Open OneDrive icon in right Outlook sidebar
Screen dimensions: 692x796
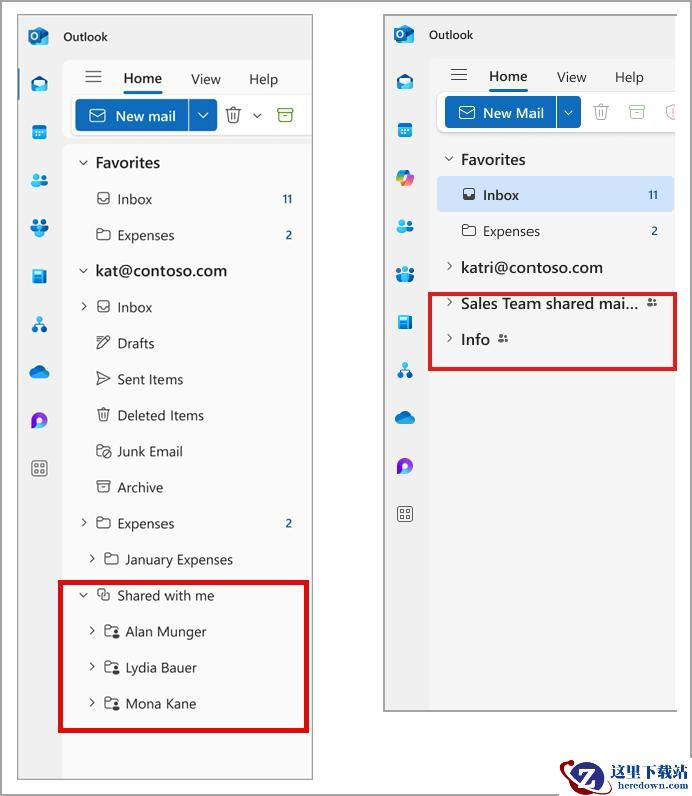[405, 418]
